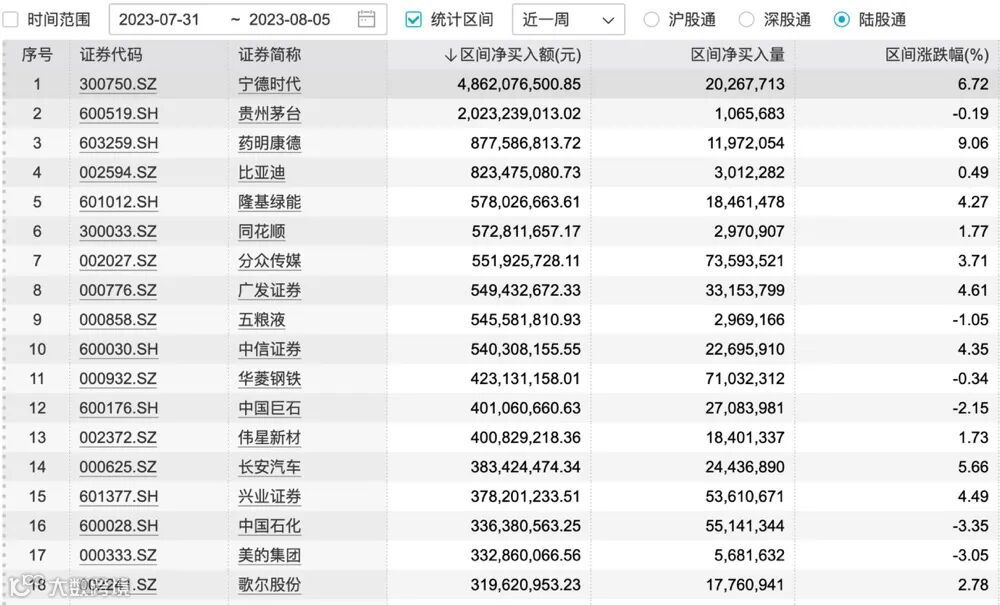Sort by 区间净买入量 column header
Screen dimensions: 1000x605
(x=737, y=55)
